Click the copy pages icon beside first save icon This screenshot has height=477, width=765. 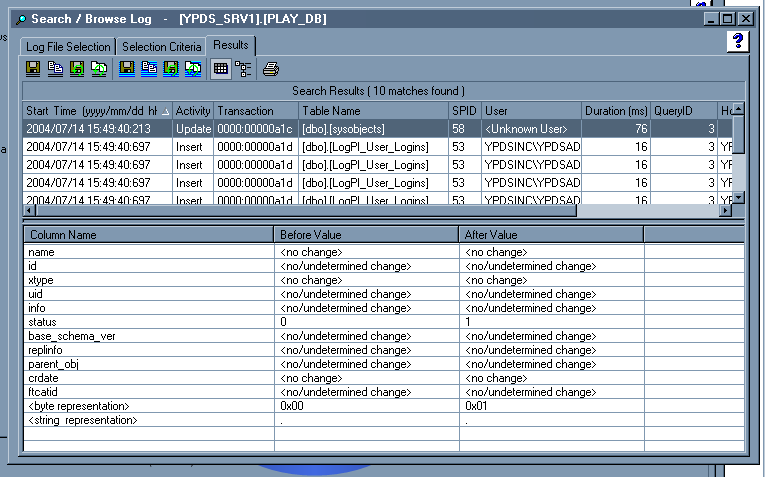(x=55, y=69)
